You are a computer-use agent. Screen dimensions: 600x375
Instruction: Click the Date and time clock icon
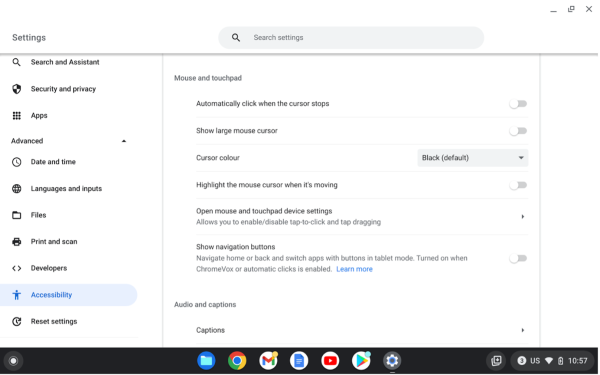(16, 162)
